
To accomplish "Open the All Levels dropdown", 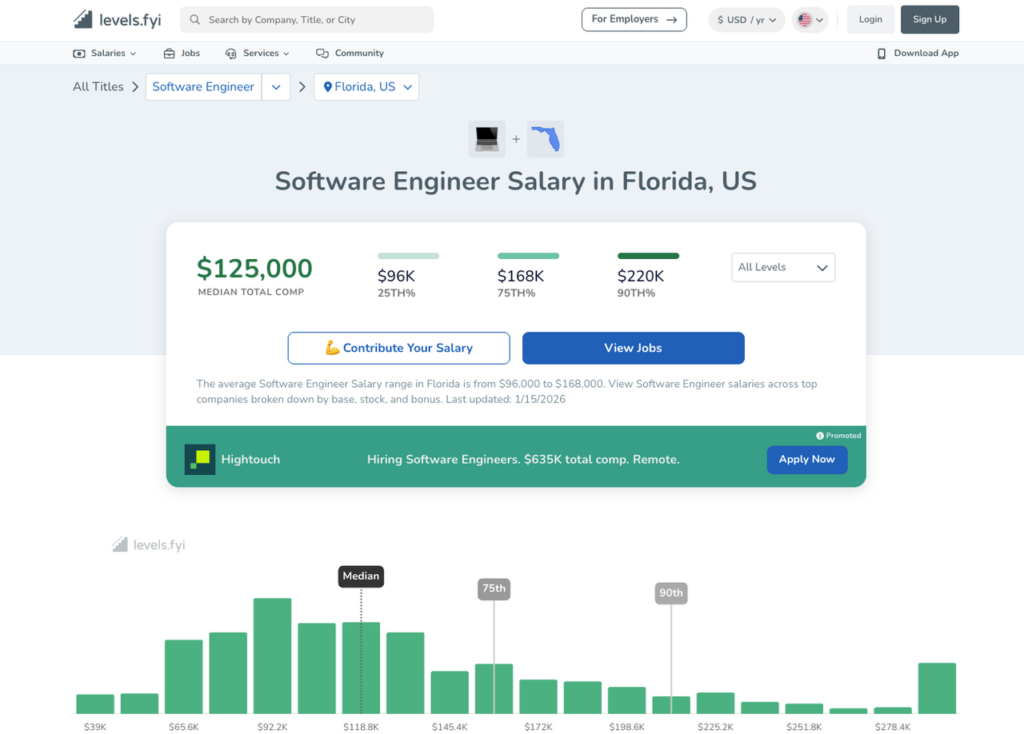I will coord(783,267).
